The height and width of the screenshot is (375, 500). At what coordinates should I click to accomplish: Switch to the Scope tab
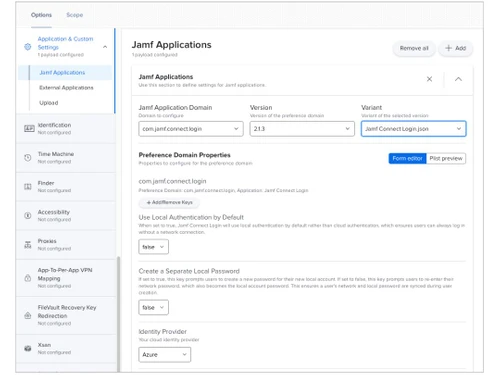coord(75,15)
